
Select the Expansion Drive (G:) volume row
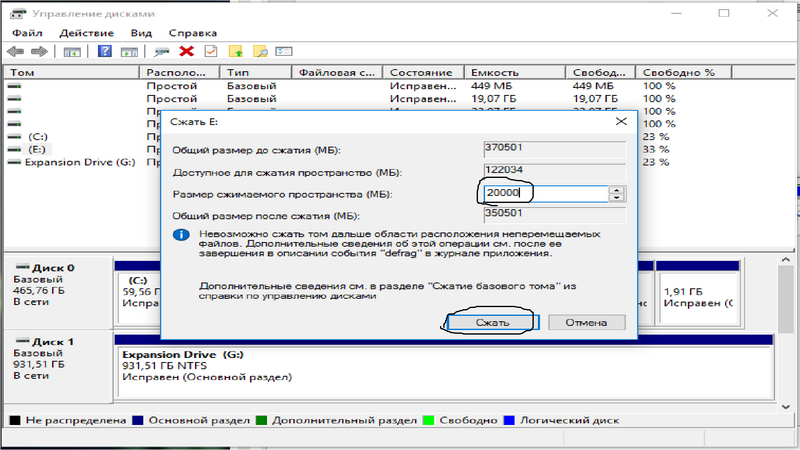[80, 162]
